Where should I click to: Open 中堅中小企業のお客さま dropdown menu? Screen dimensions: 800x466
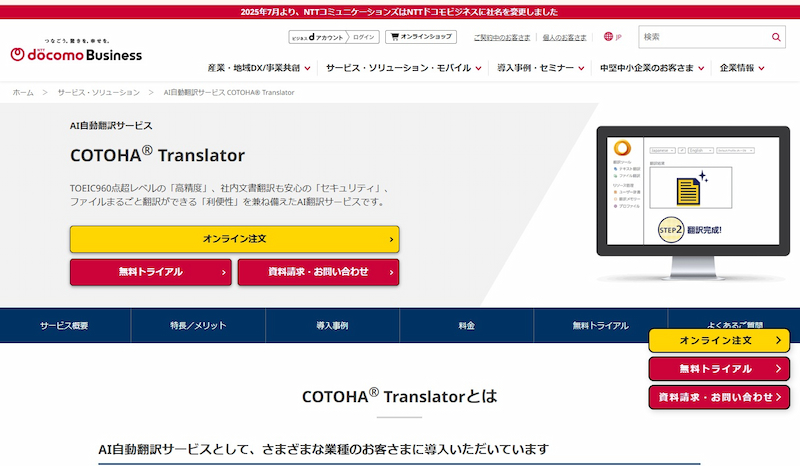click(x=652, y=68)
